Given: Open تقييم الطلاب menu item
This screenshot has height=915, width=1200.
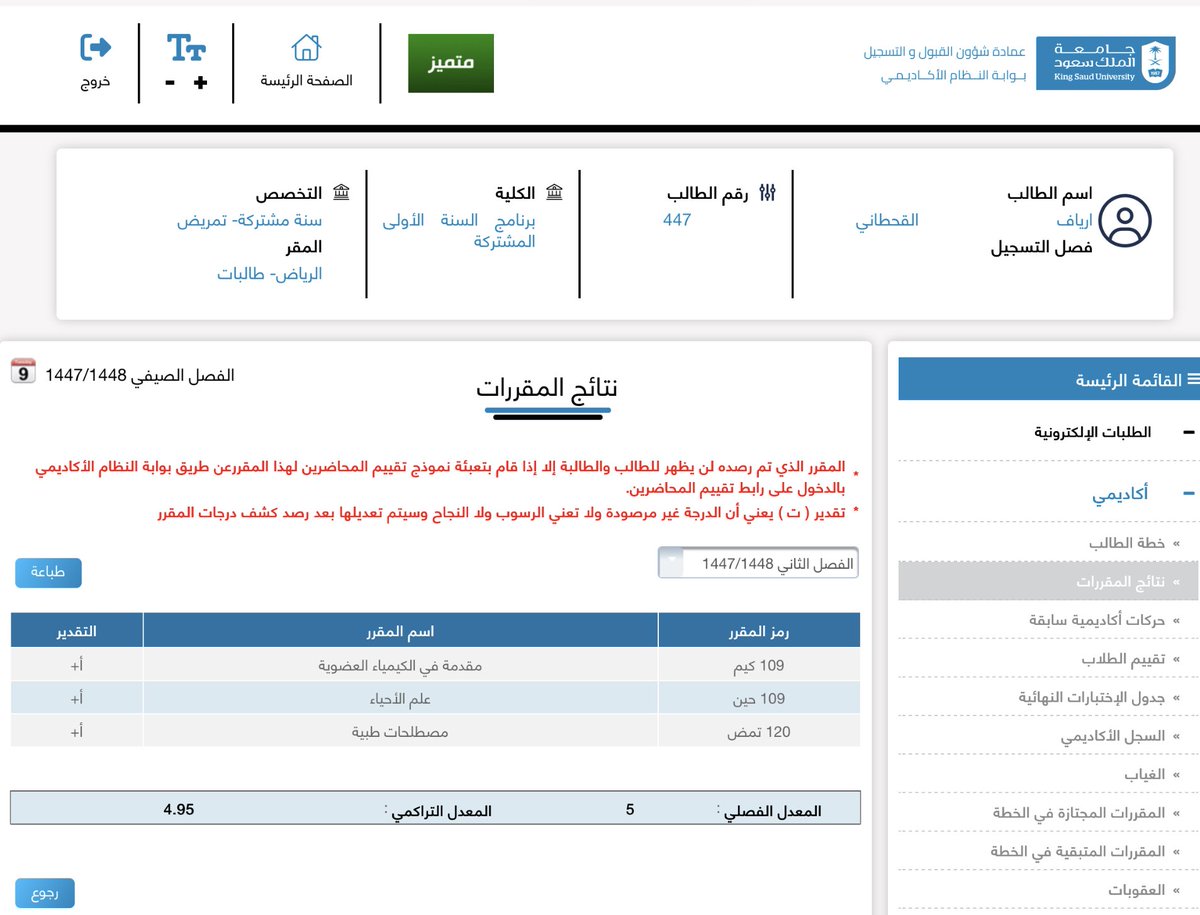Looking at the screenshot, I should (x=1124, y=659).
